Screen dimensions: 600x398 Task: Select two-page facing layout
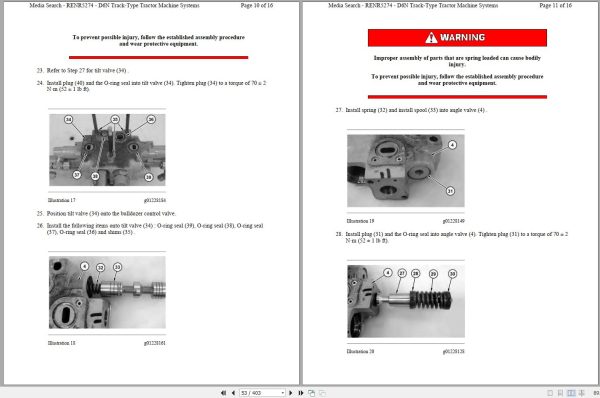click(x=571, y=393)
